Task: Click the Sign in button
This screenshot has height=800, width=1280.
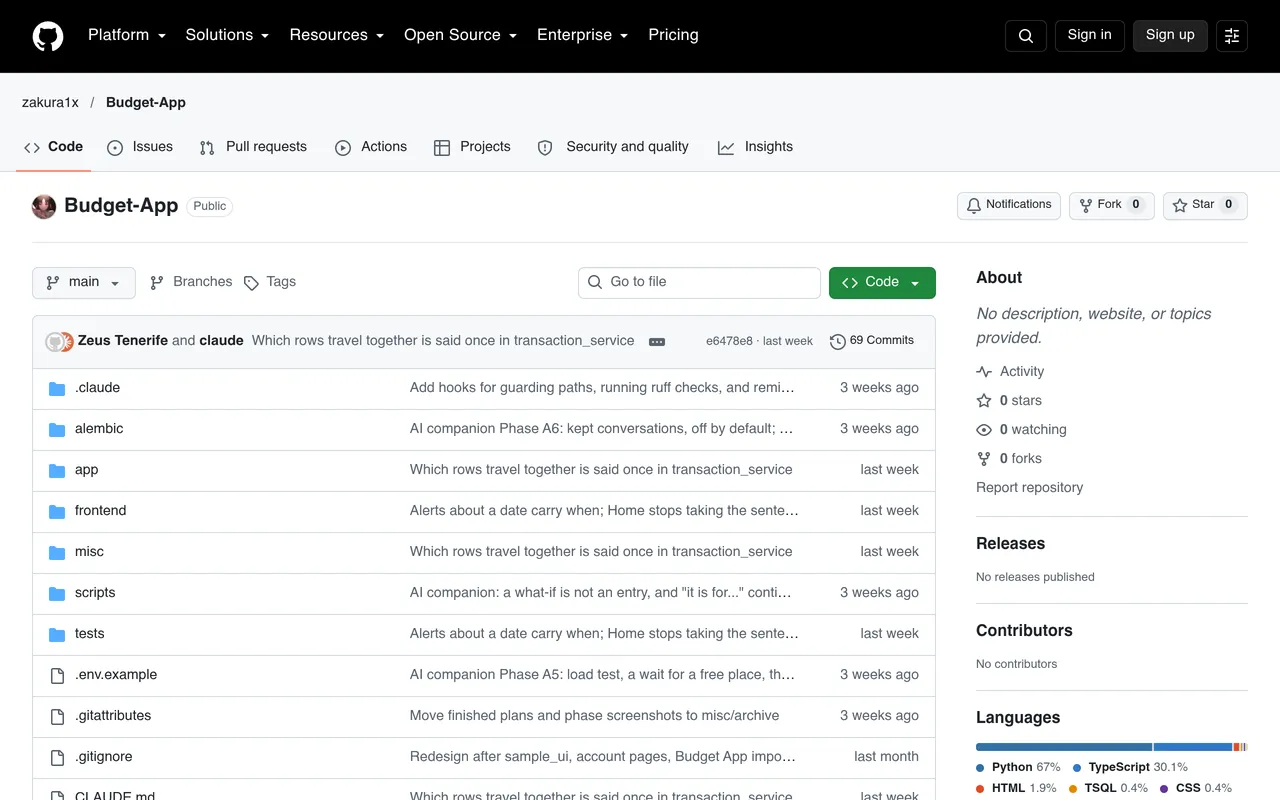Action: [x=1089, y=35]
